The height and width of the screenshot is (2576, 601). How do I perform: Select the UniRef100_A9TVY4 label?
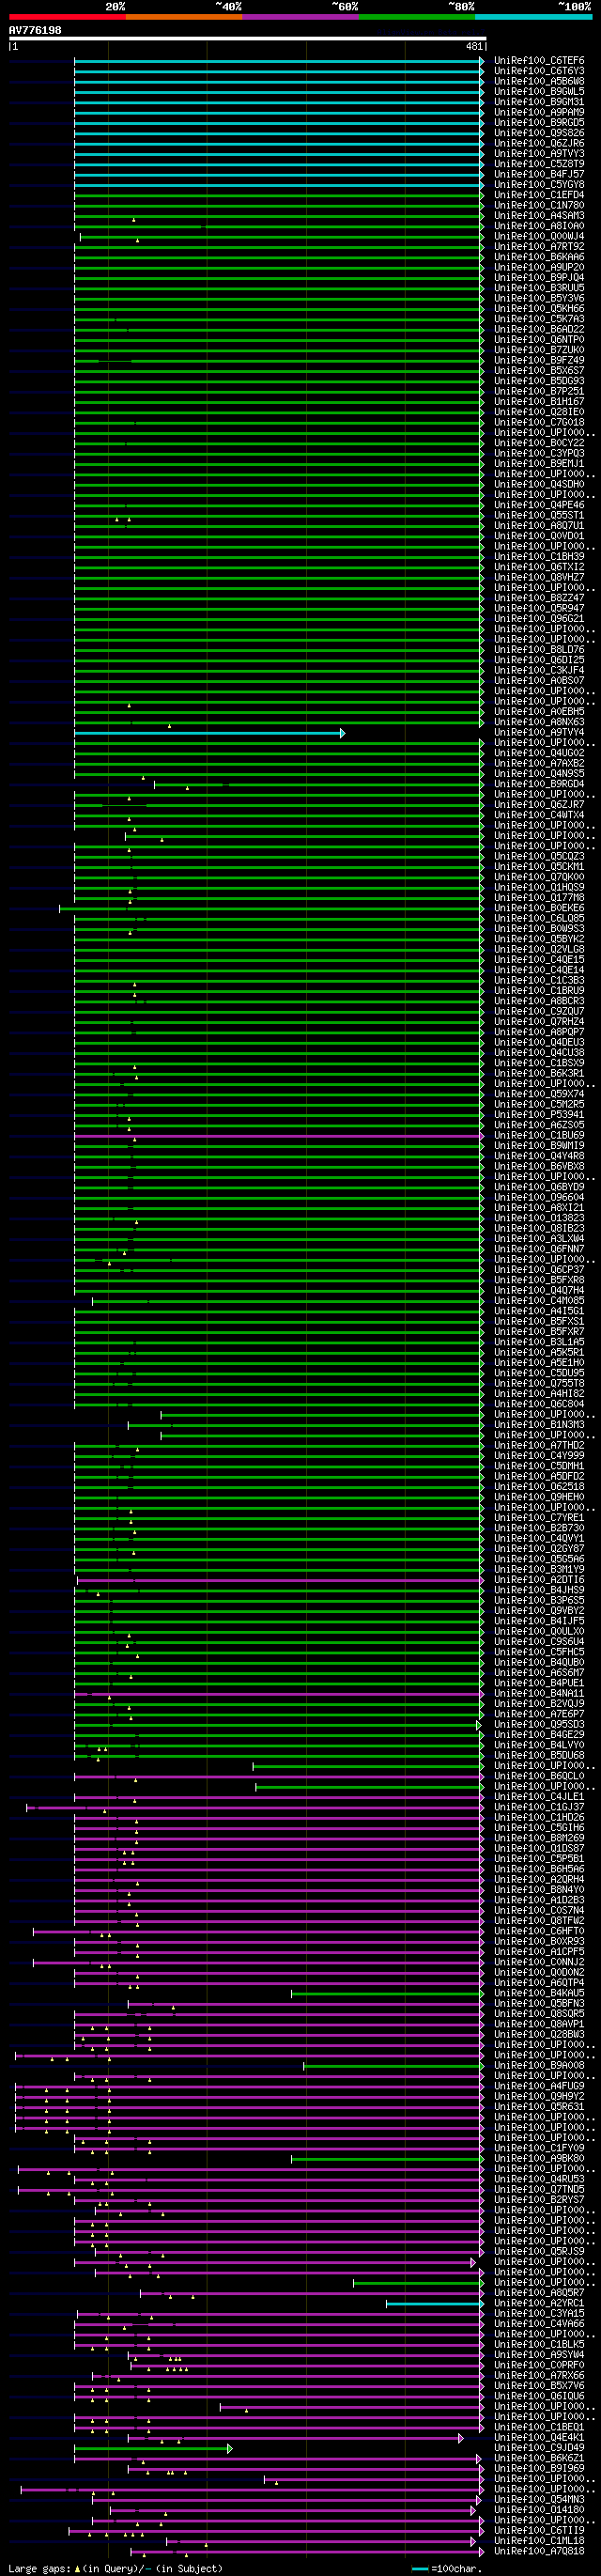click(539, 733)
